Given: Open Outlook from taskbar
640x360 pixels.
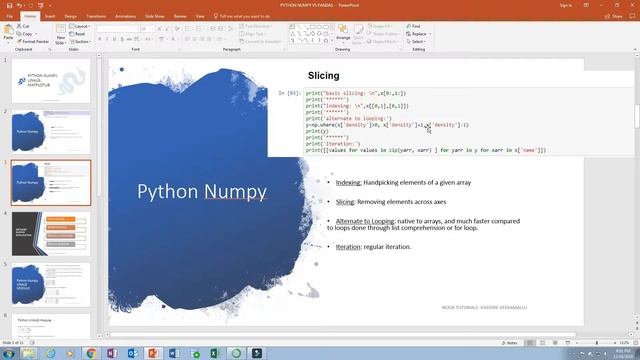Looking at the screenshot, I should pos(133,353).
